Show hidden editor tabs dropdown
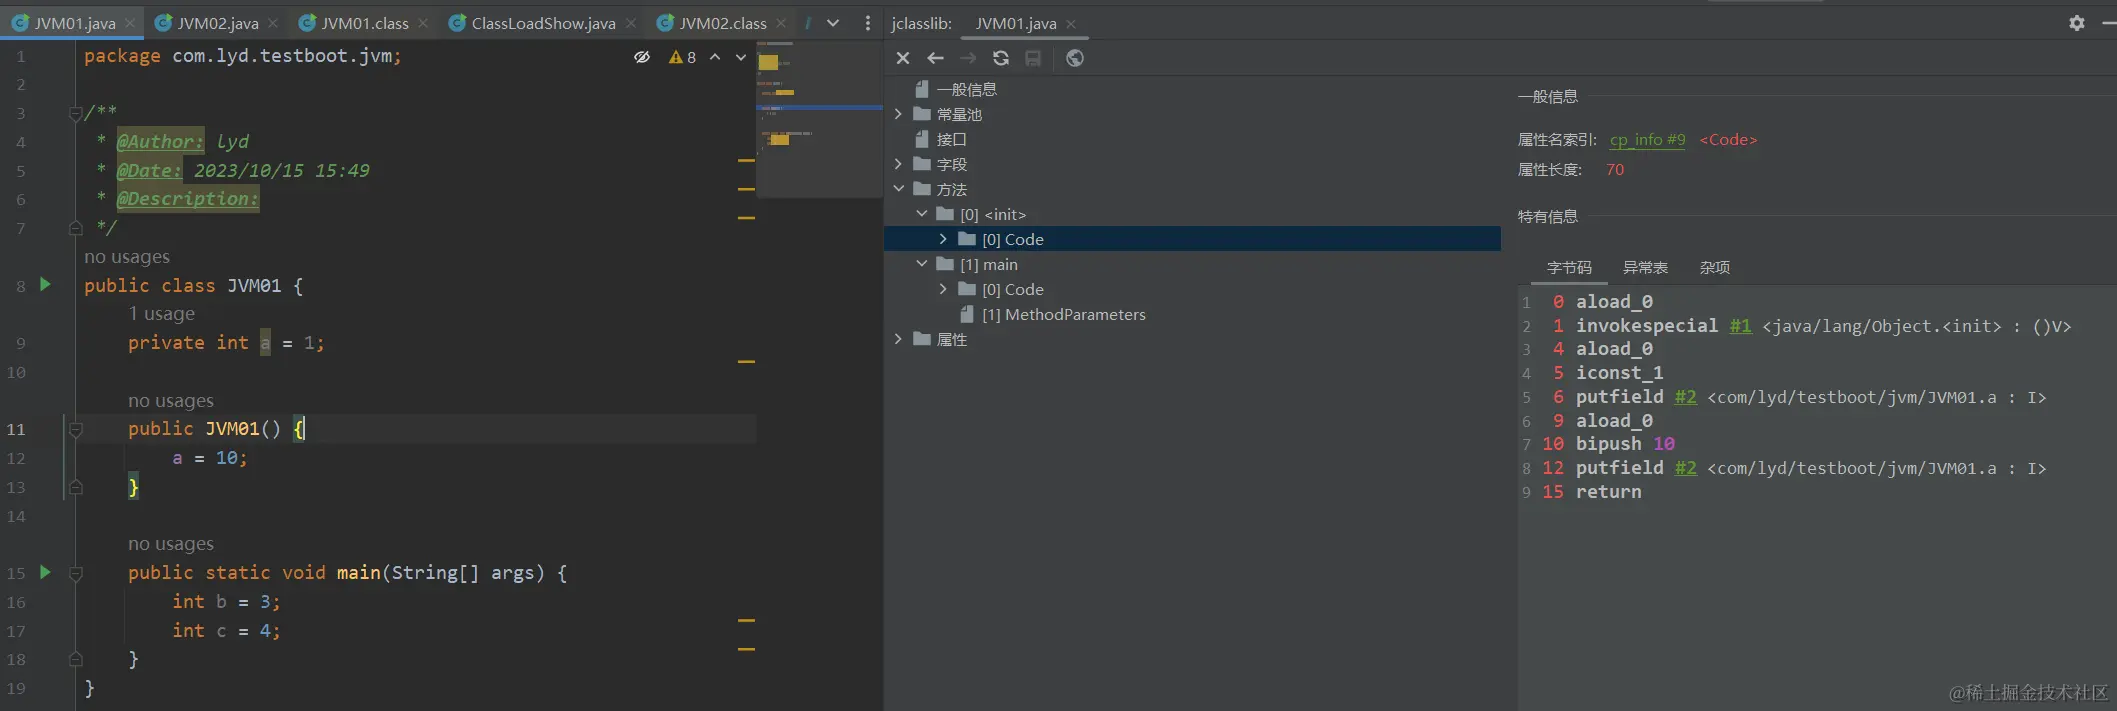Screen dimensions: 2117x711 pyautogui.click(x=833, y=23)
